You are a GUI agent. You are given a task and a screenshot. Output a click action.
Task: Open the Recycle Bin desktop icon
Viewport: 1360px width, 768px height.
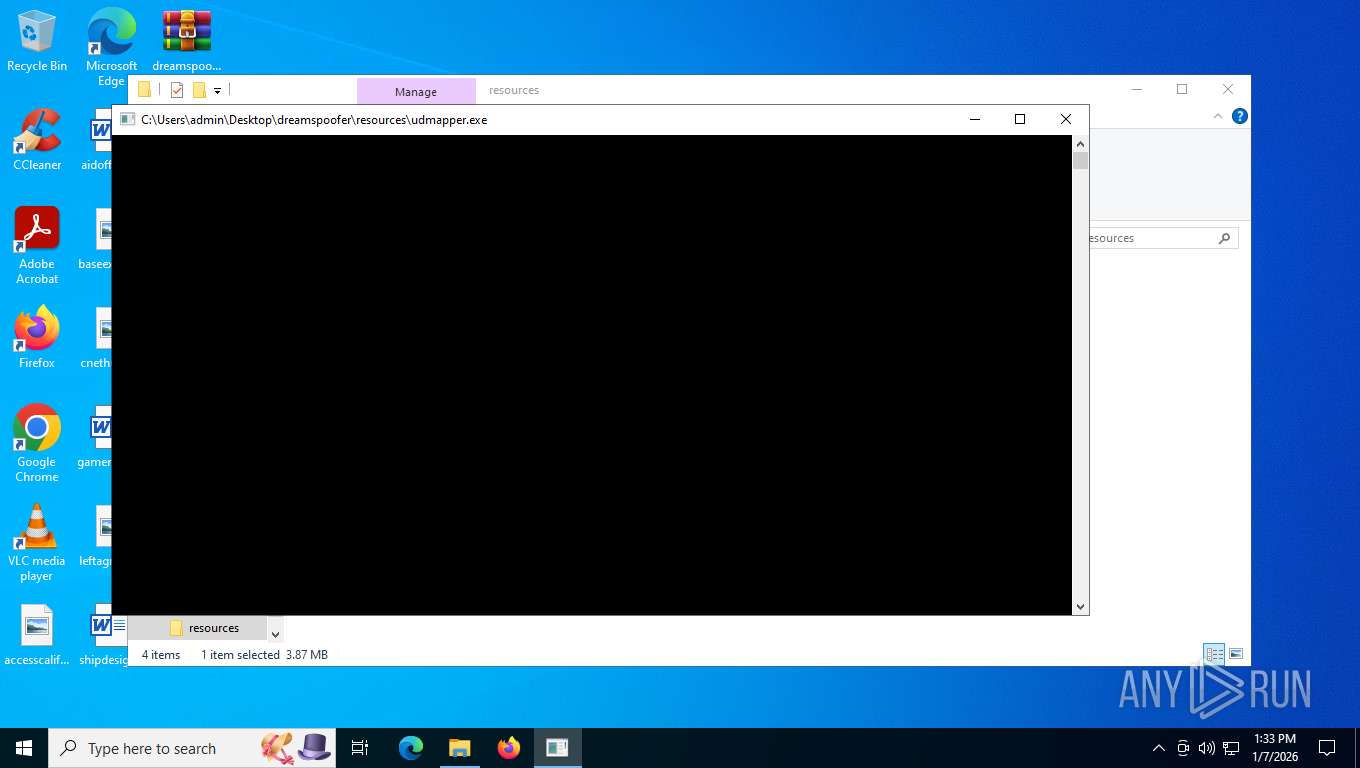click(x=37, y=40)
